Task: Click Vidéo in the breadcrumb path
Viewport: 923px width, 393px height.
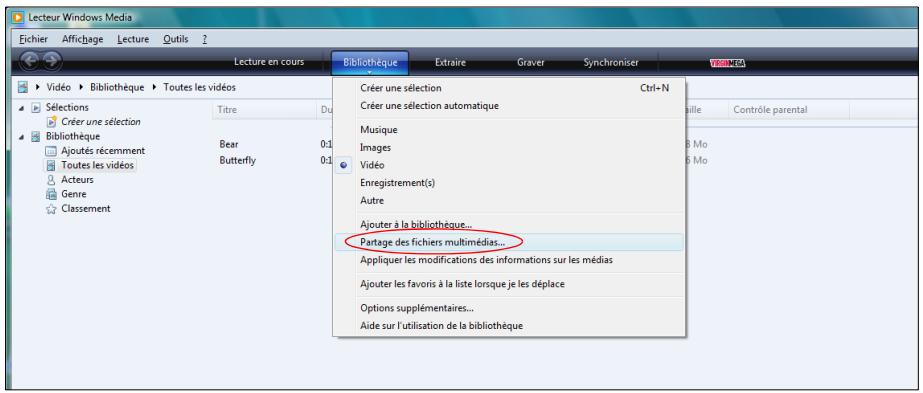Action: (x=58, y=88)
